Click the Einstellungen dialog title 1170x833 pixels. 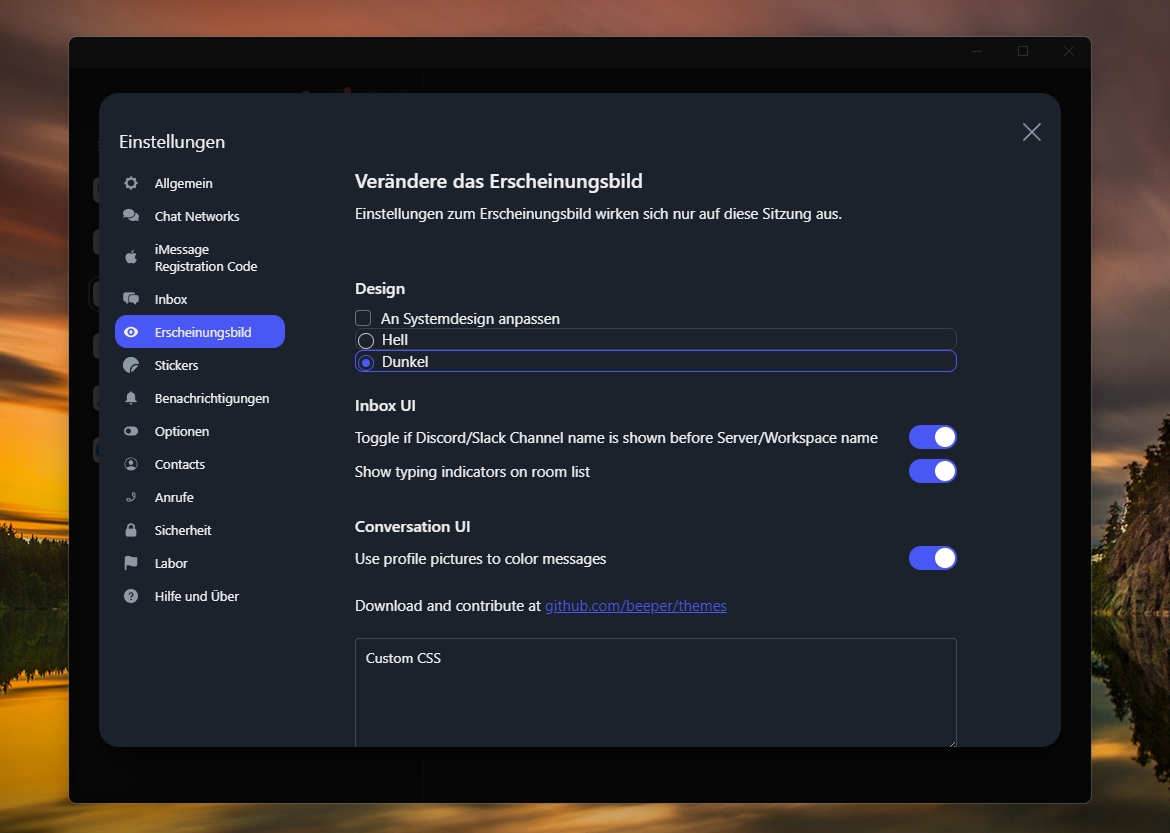click(x=172, y=142)
